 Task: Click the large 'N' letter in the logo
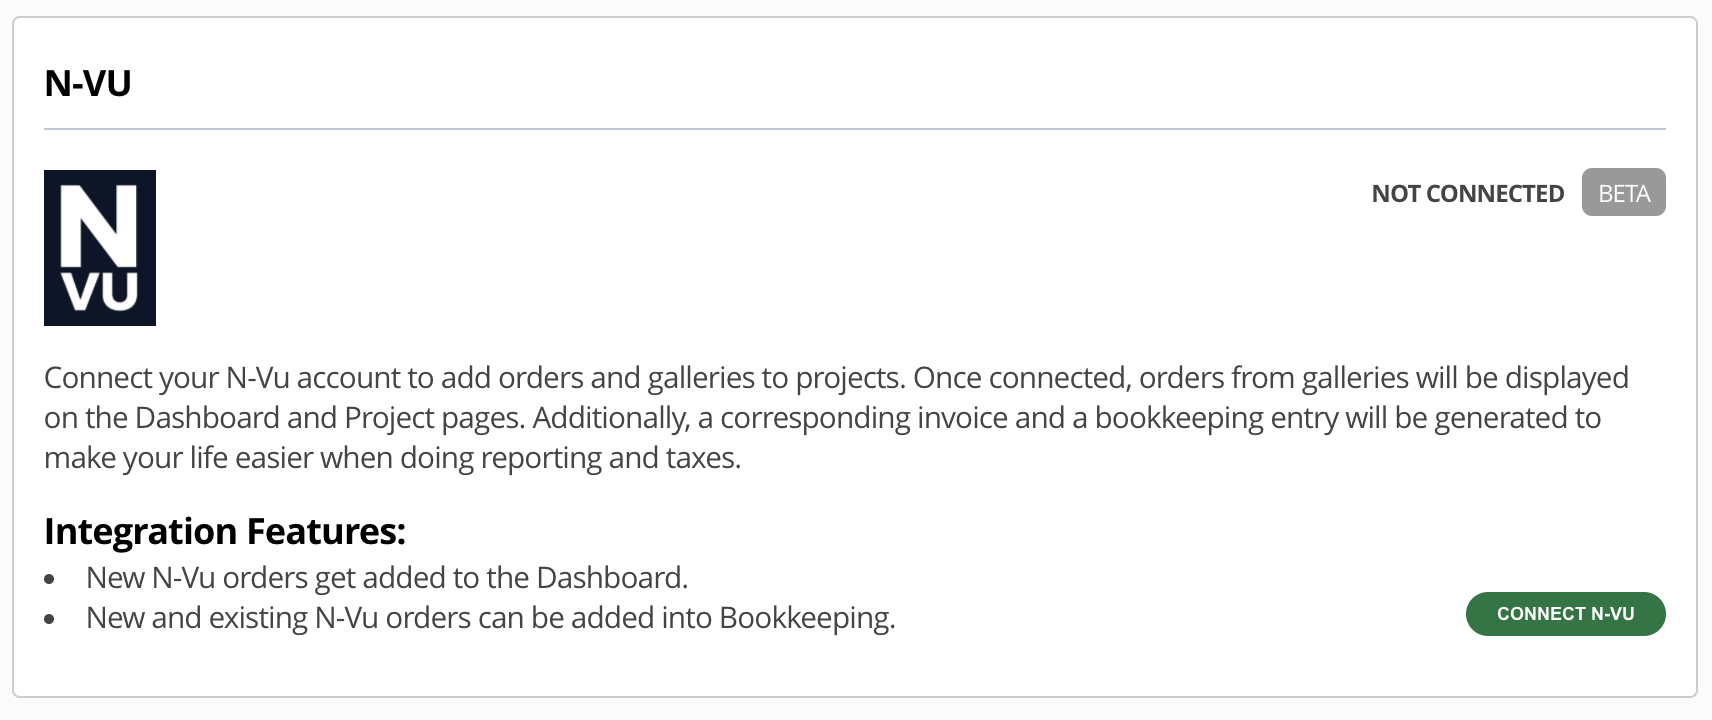(100, 228)
